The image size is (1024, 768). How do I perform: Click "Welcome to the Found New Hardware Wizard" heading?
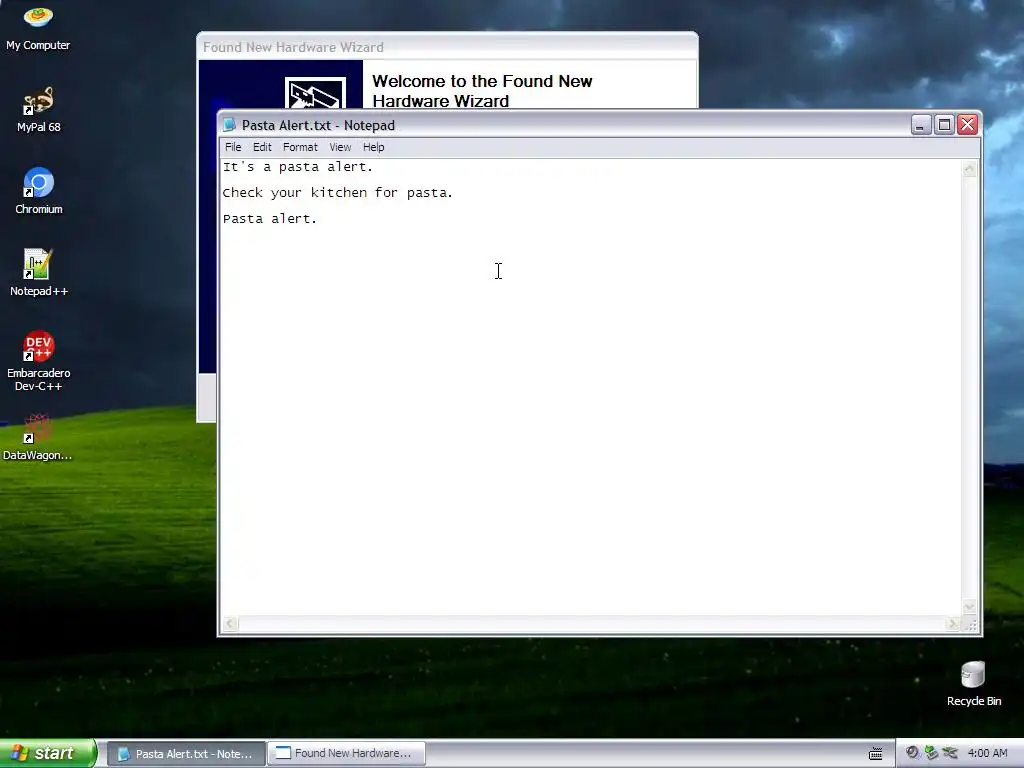tap(482, 91)
